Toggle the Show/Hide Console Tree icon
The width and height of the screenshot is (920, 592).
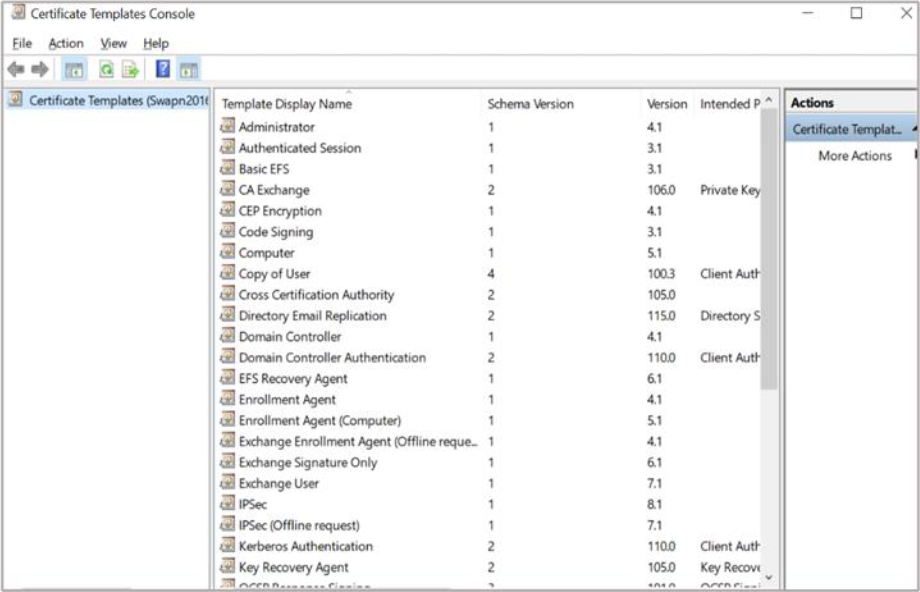pos(74,70)
